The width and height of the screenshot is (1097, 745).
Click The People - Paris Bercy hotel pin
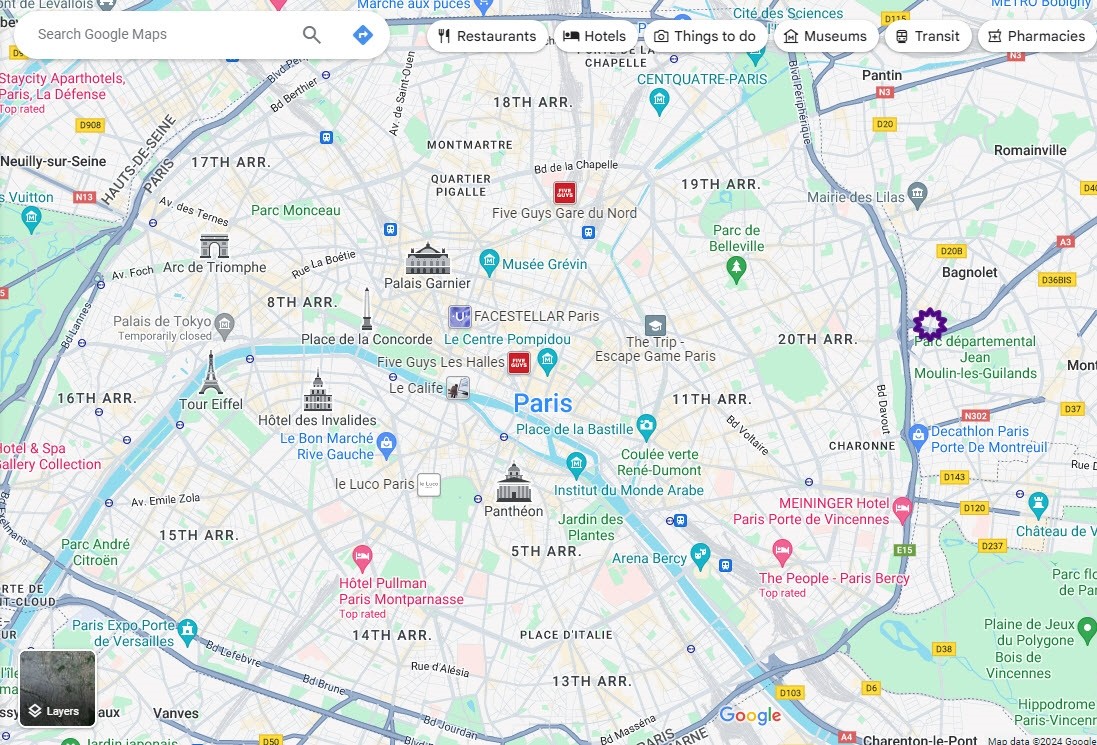[782, 552]
